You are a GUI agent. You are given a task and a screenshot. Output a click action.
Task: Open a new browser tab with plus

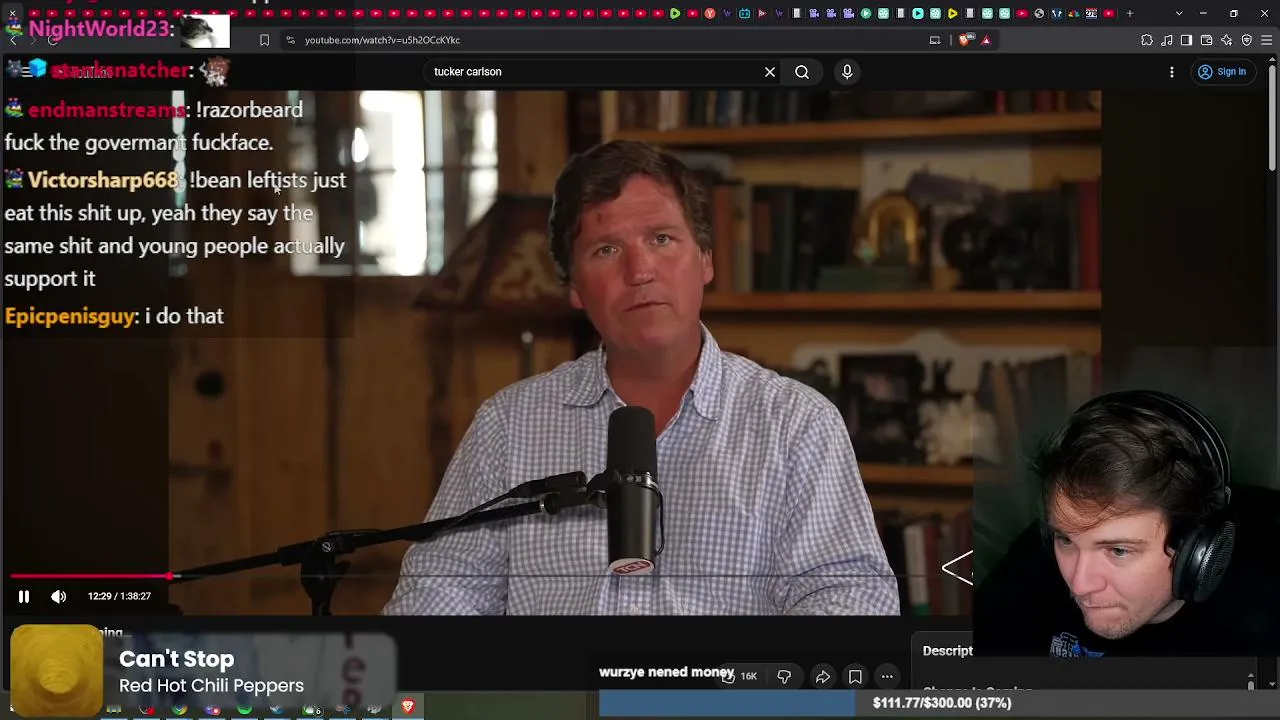pos(1130,13)
